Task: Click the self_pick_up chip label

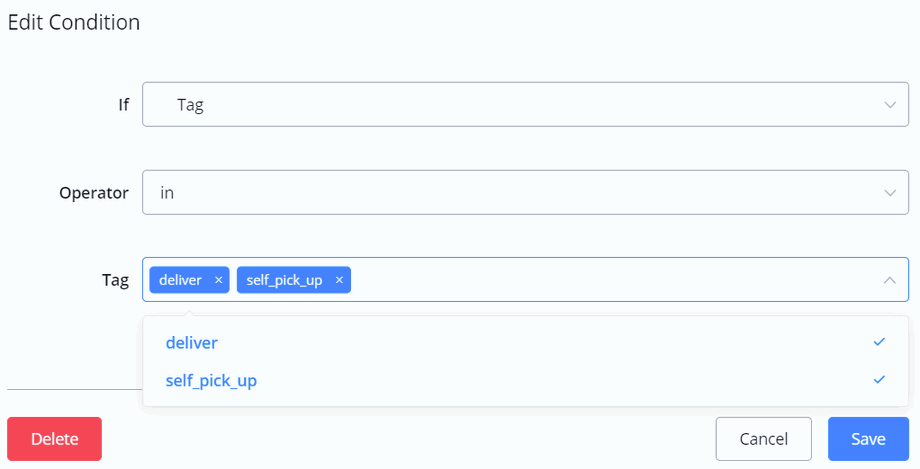Action: (x=284, y=280)
